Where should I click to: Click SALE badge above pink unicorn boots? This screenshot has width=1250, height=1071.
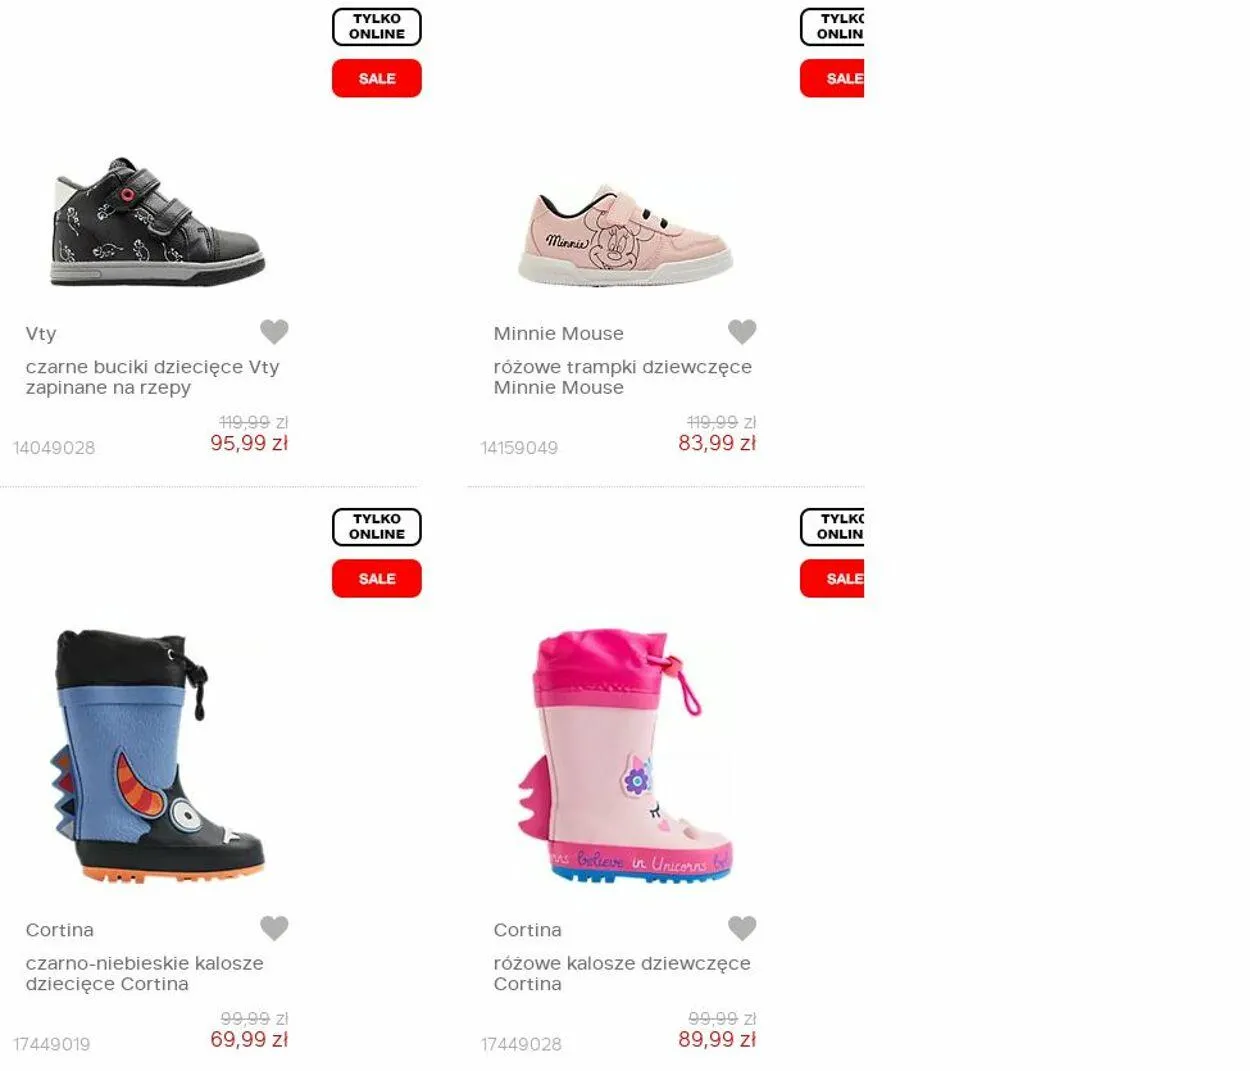(x=832, y=578)
